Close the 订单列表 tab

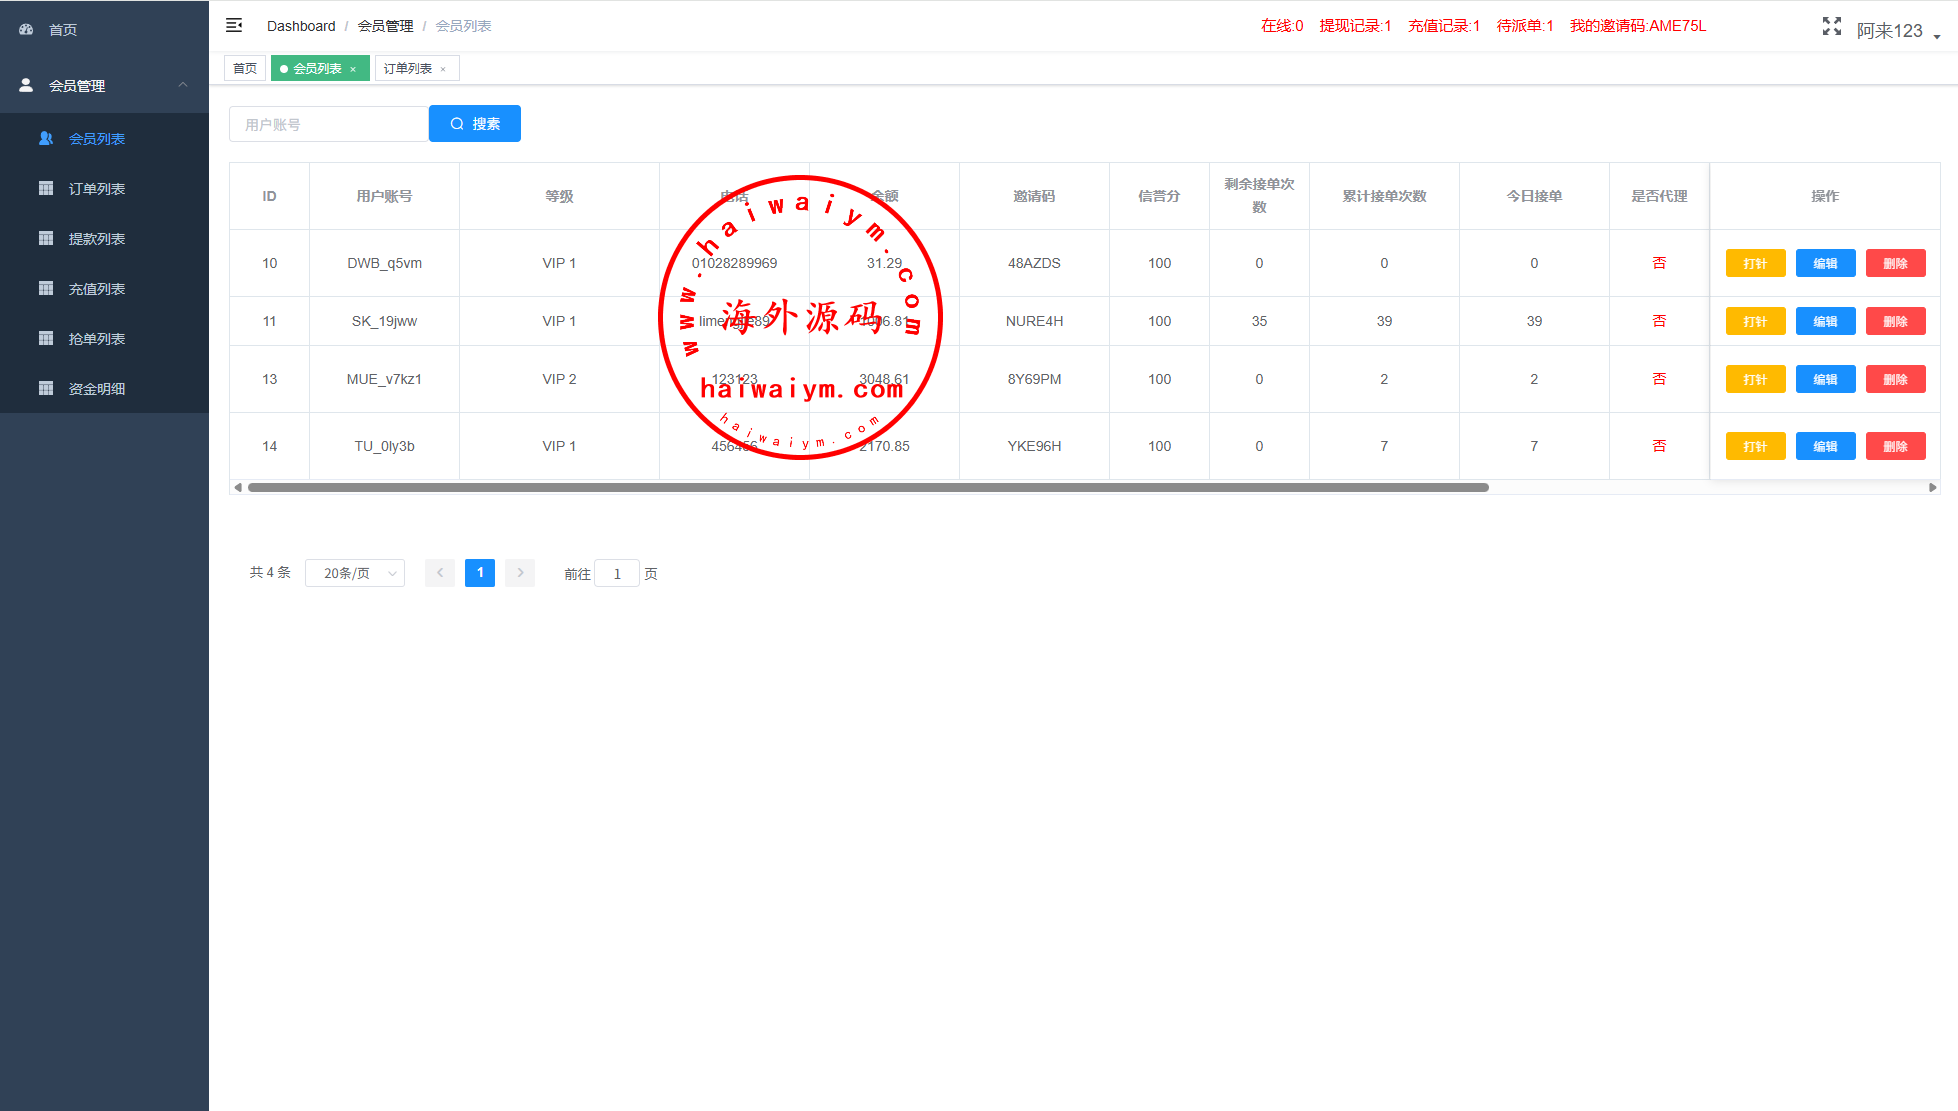[443, 69]
